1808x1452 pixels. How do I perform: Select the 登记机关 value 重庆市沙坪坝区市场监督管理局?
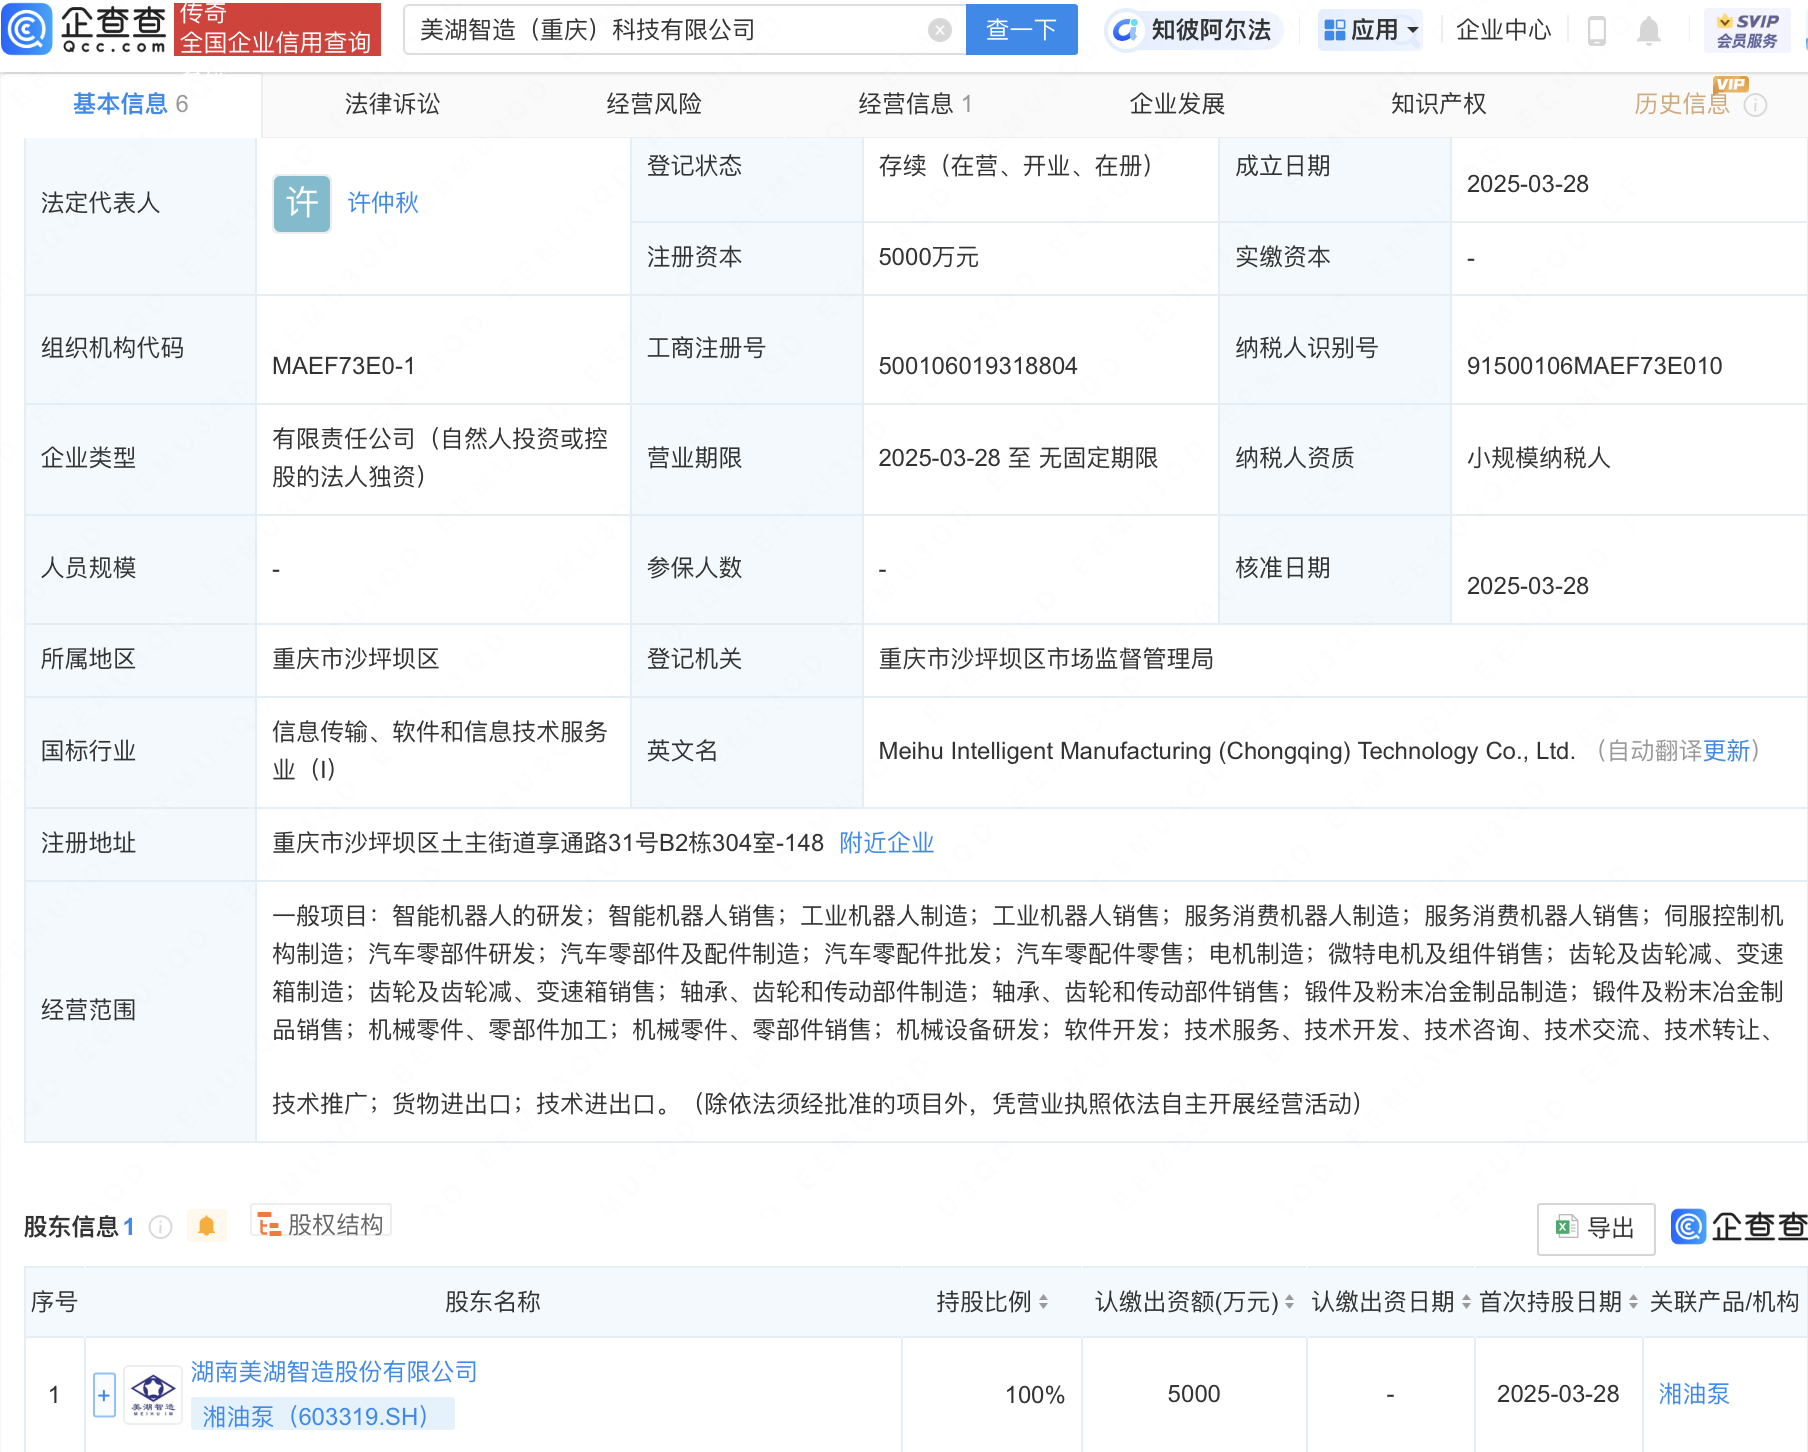coord(1045,659)
